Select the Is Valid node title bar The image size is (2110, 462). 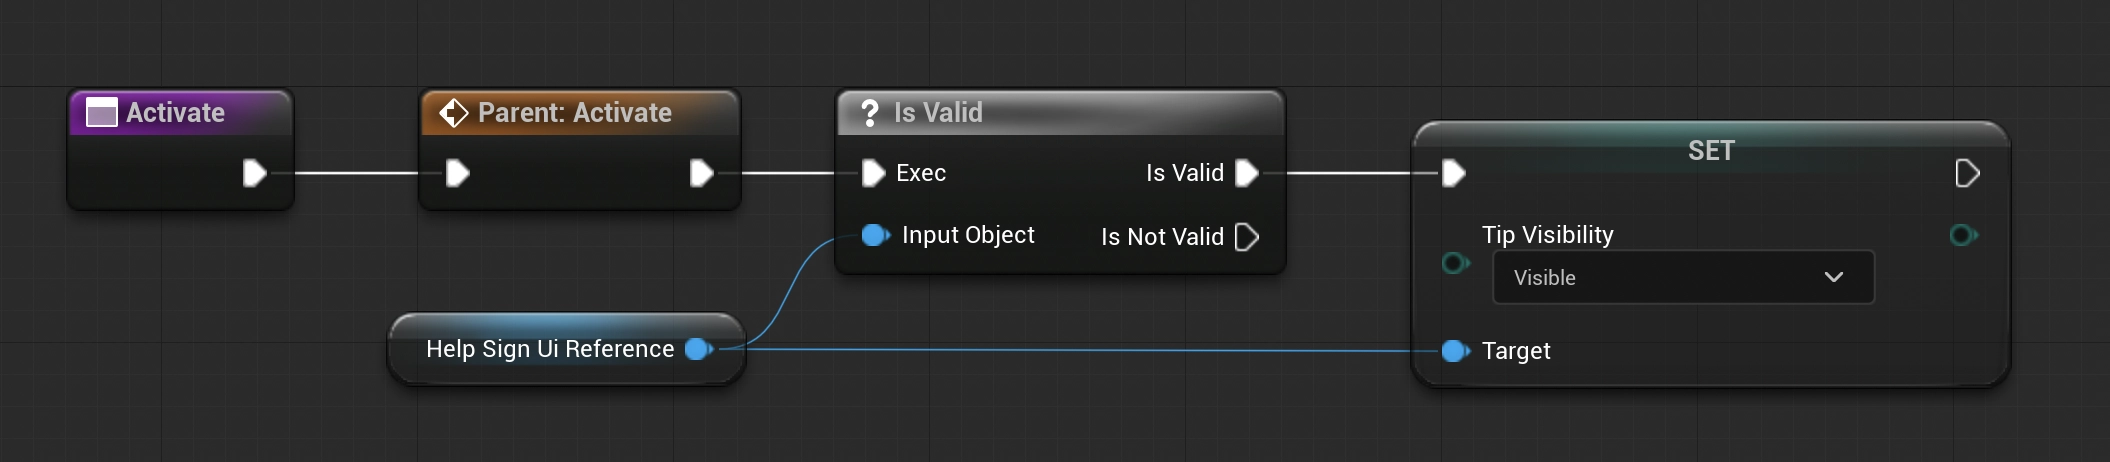pyautogui.click(x=1058, y=113)
